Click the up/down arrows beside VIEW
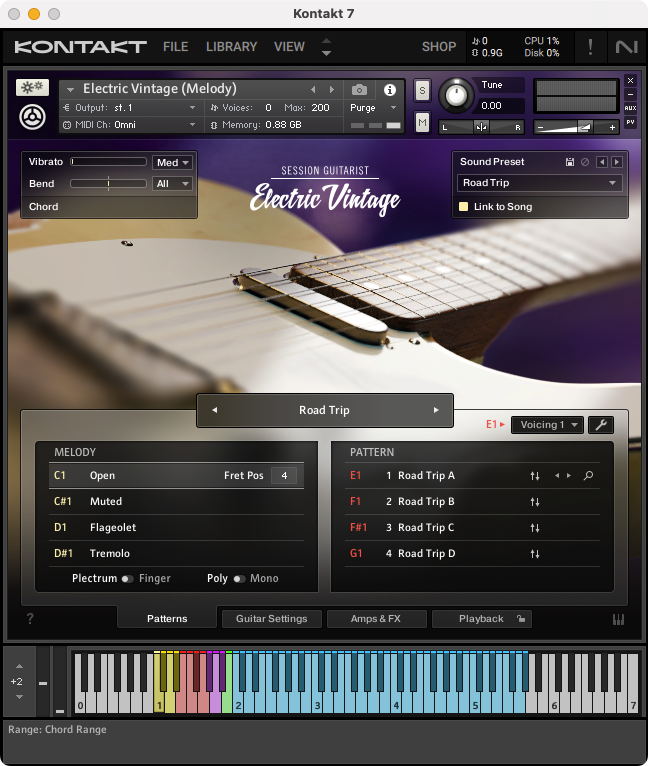This screenshot has height=766, width=648. (326, 47)
